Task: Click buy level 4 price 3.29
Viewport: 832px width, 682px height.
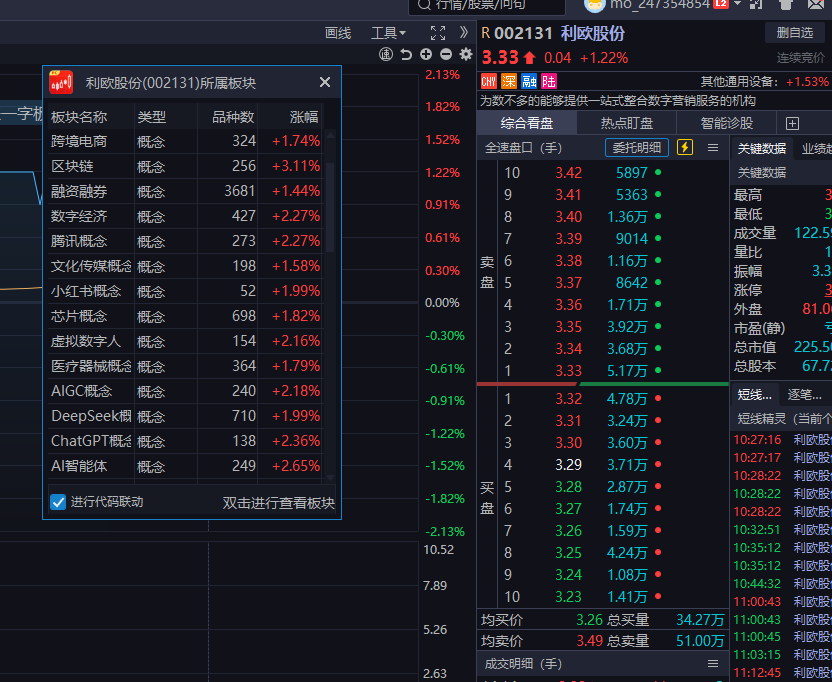Action: 568,465
